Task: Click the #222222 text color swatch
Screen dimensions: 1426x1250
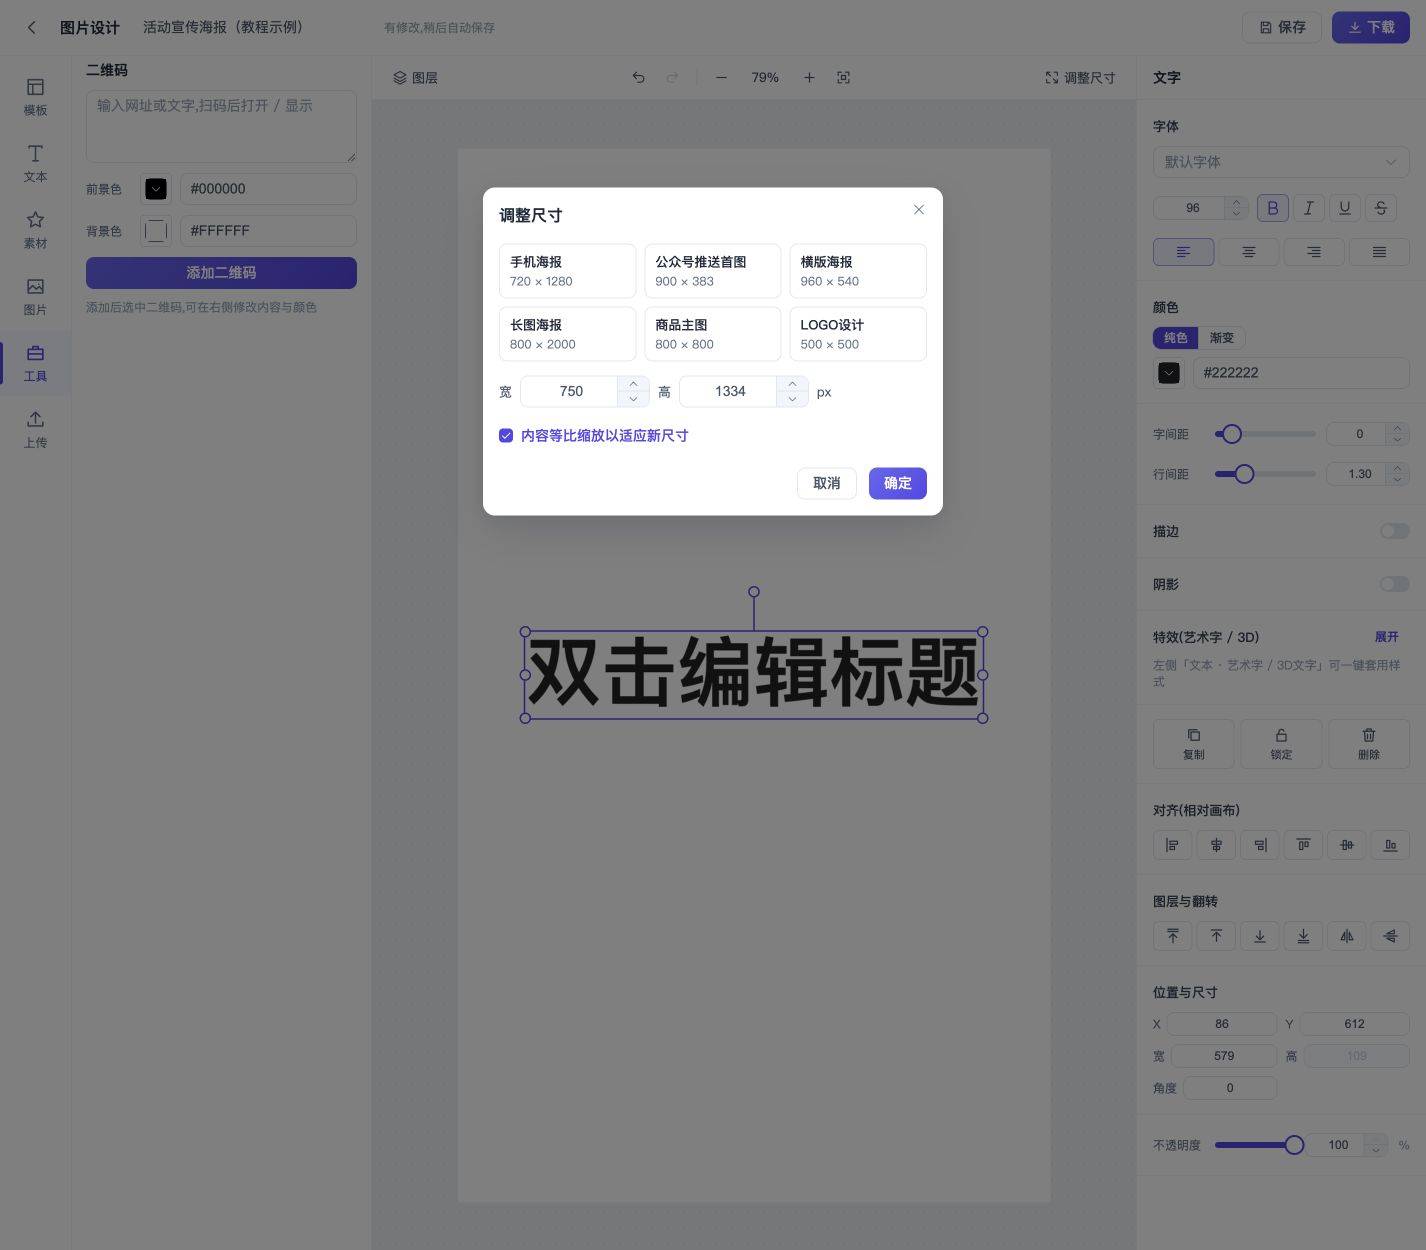Action: pyautogui.click(x=1169, y=373)
